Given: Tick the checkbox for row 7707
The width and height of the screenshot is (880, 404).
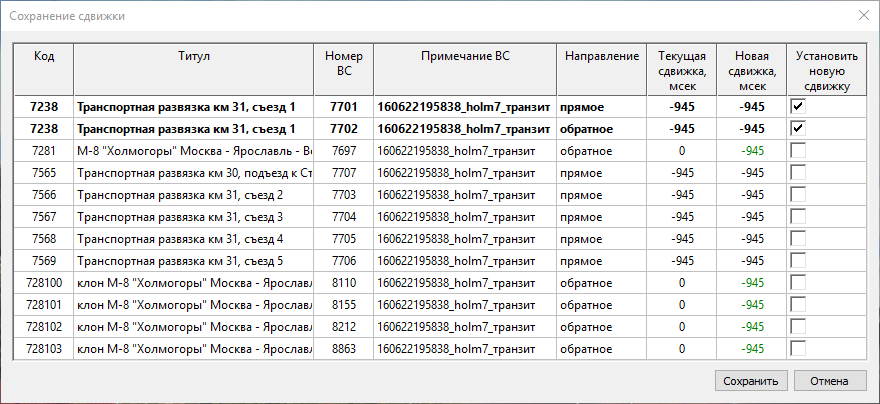Looking at the screenshot, I should pos(798,172).
